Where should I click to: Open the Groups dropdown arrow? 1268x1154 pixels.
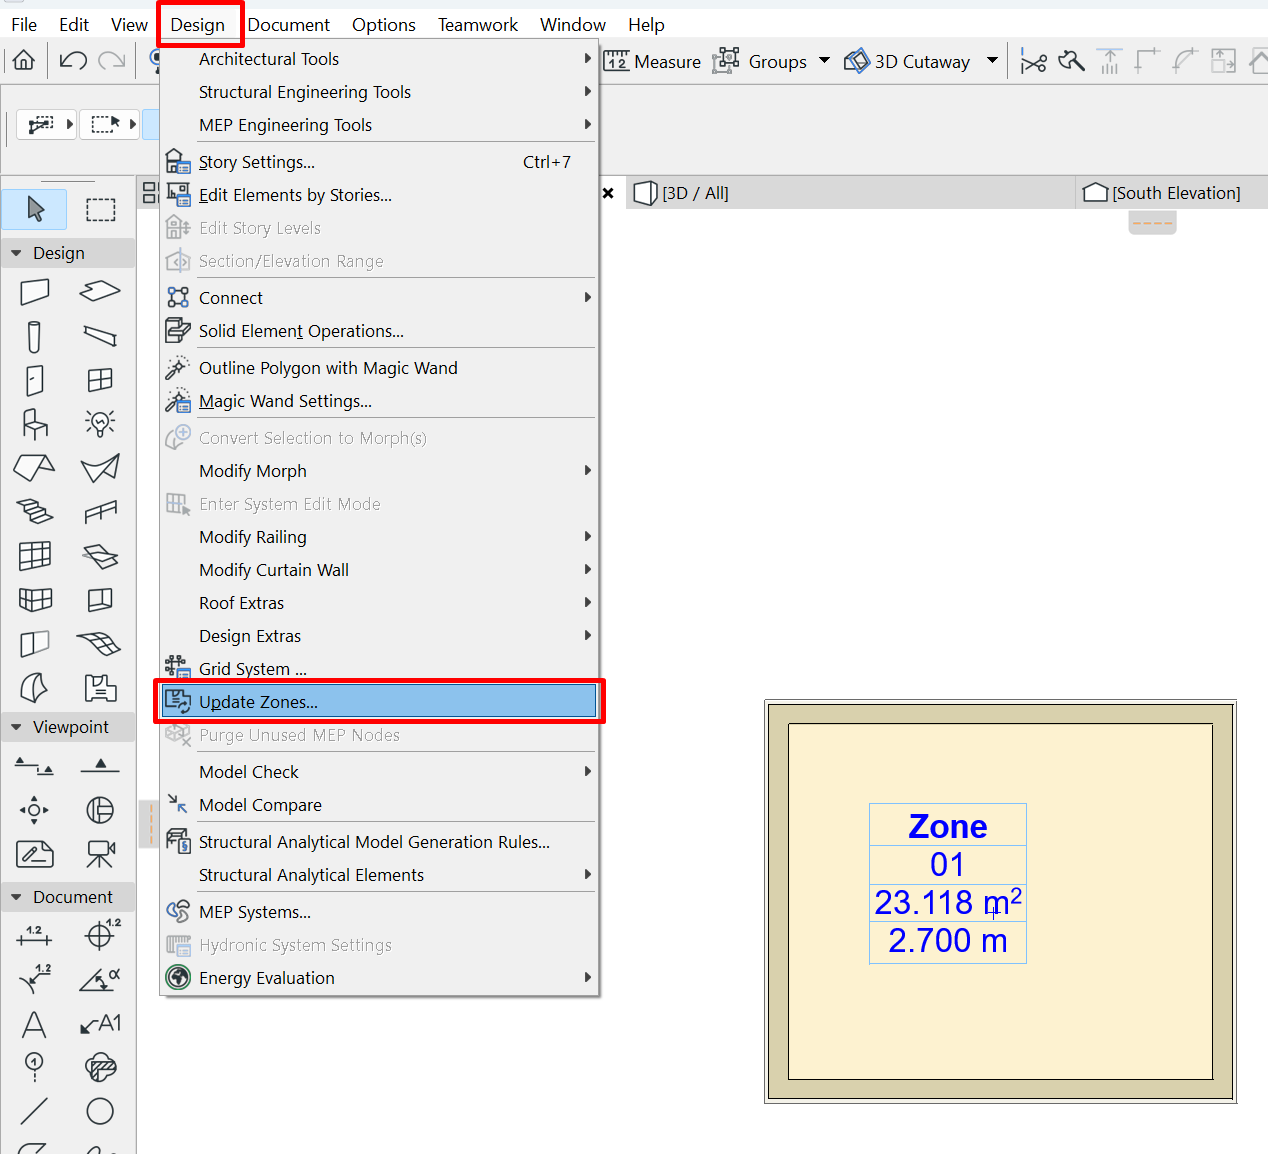tap(824, 61)
